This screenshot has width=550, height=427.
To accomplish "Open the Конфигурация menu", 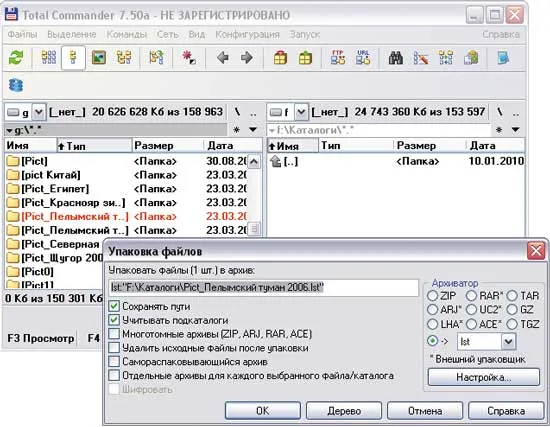I will (x=247, y=34).
